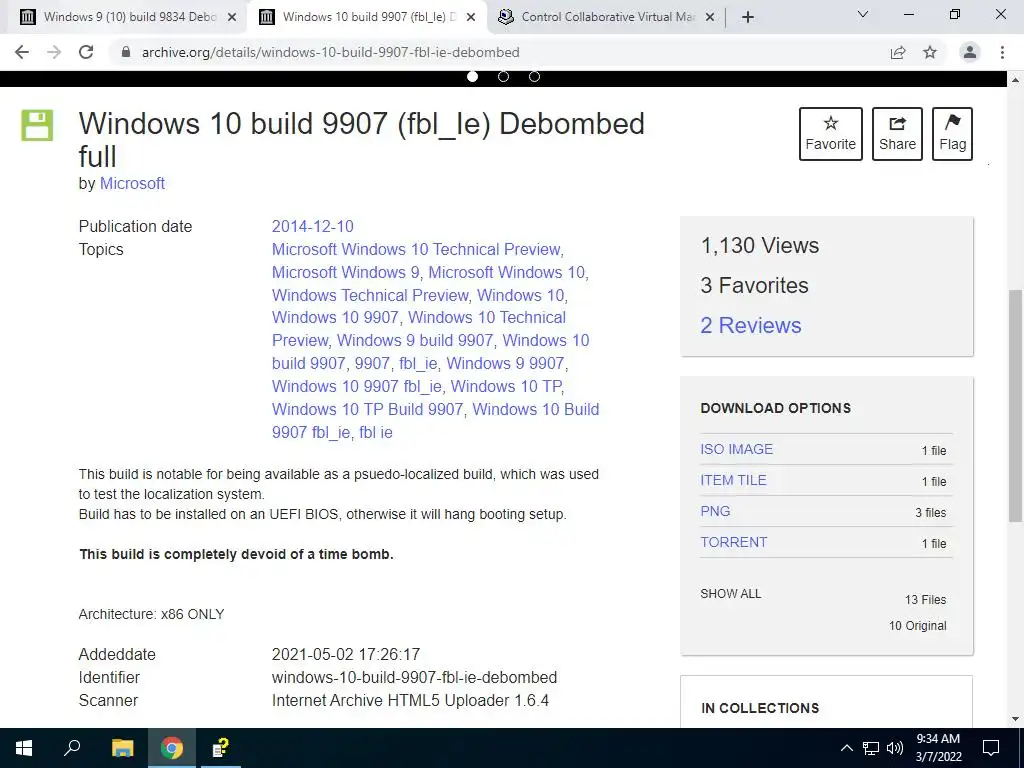Click the question-mark app in taskbar
The width and height of the screenshot is (1024, 768).
pyautogui.click(x=221, y=748)
